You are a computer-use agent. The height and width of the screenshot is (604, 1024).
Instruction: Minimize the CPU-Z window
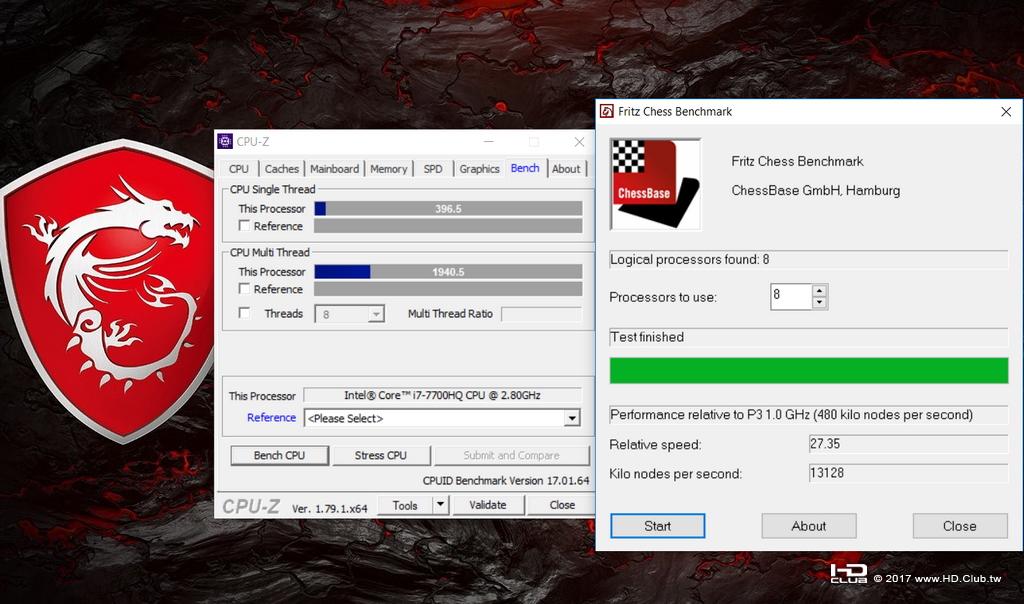click(488, 142)
